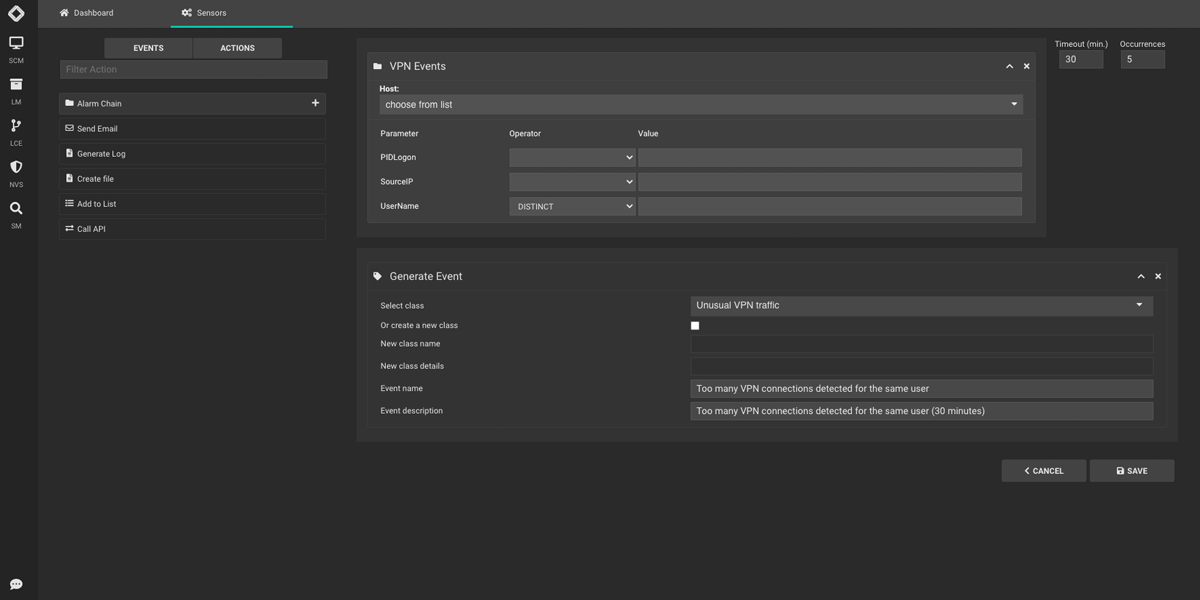Open the Host choose from list dropdown
Screen dimensions: 1200x600
pos(700,104)
